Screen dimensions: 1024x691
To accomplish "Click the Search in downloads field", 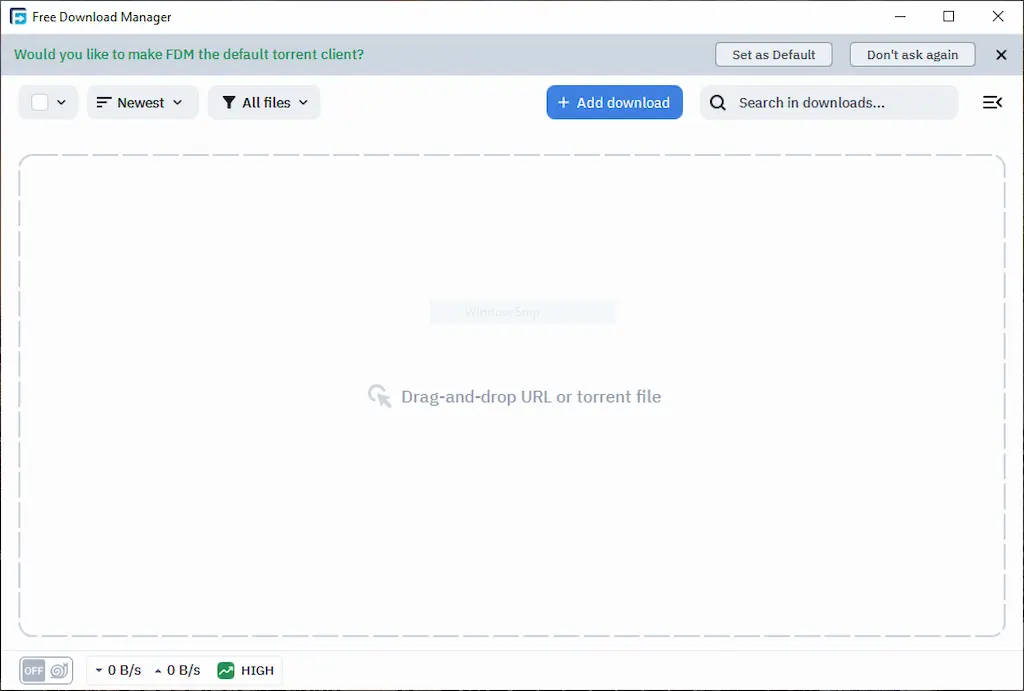I will click(x=829, y=103).
